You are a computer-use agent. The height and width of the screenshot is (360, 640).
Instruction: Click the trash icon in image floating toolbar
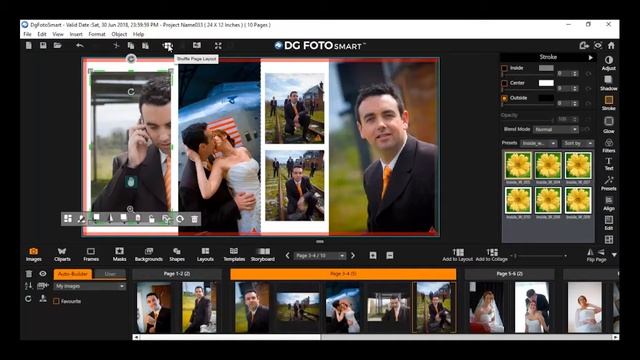pos(195,219)
